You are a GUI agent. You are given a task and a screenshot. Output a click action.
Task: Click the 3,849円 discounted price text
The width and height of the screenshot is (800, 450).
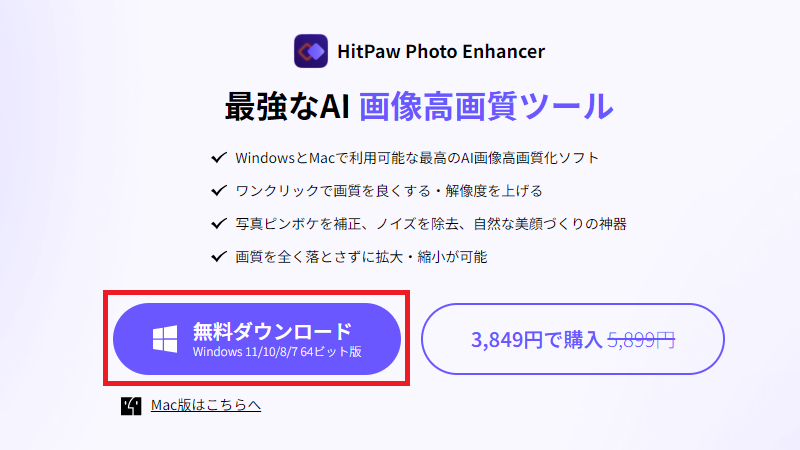coord(507,339)
